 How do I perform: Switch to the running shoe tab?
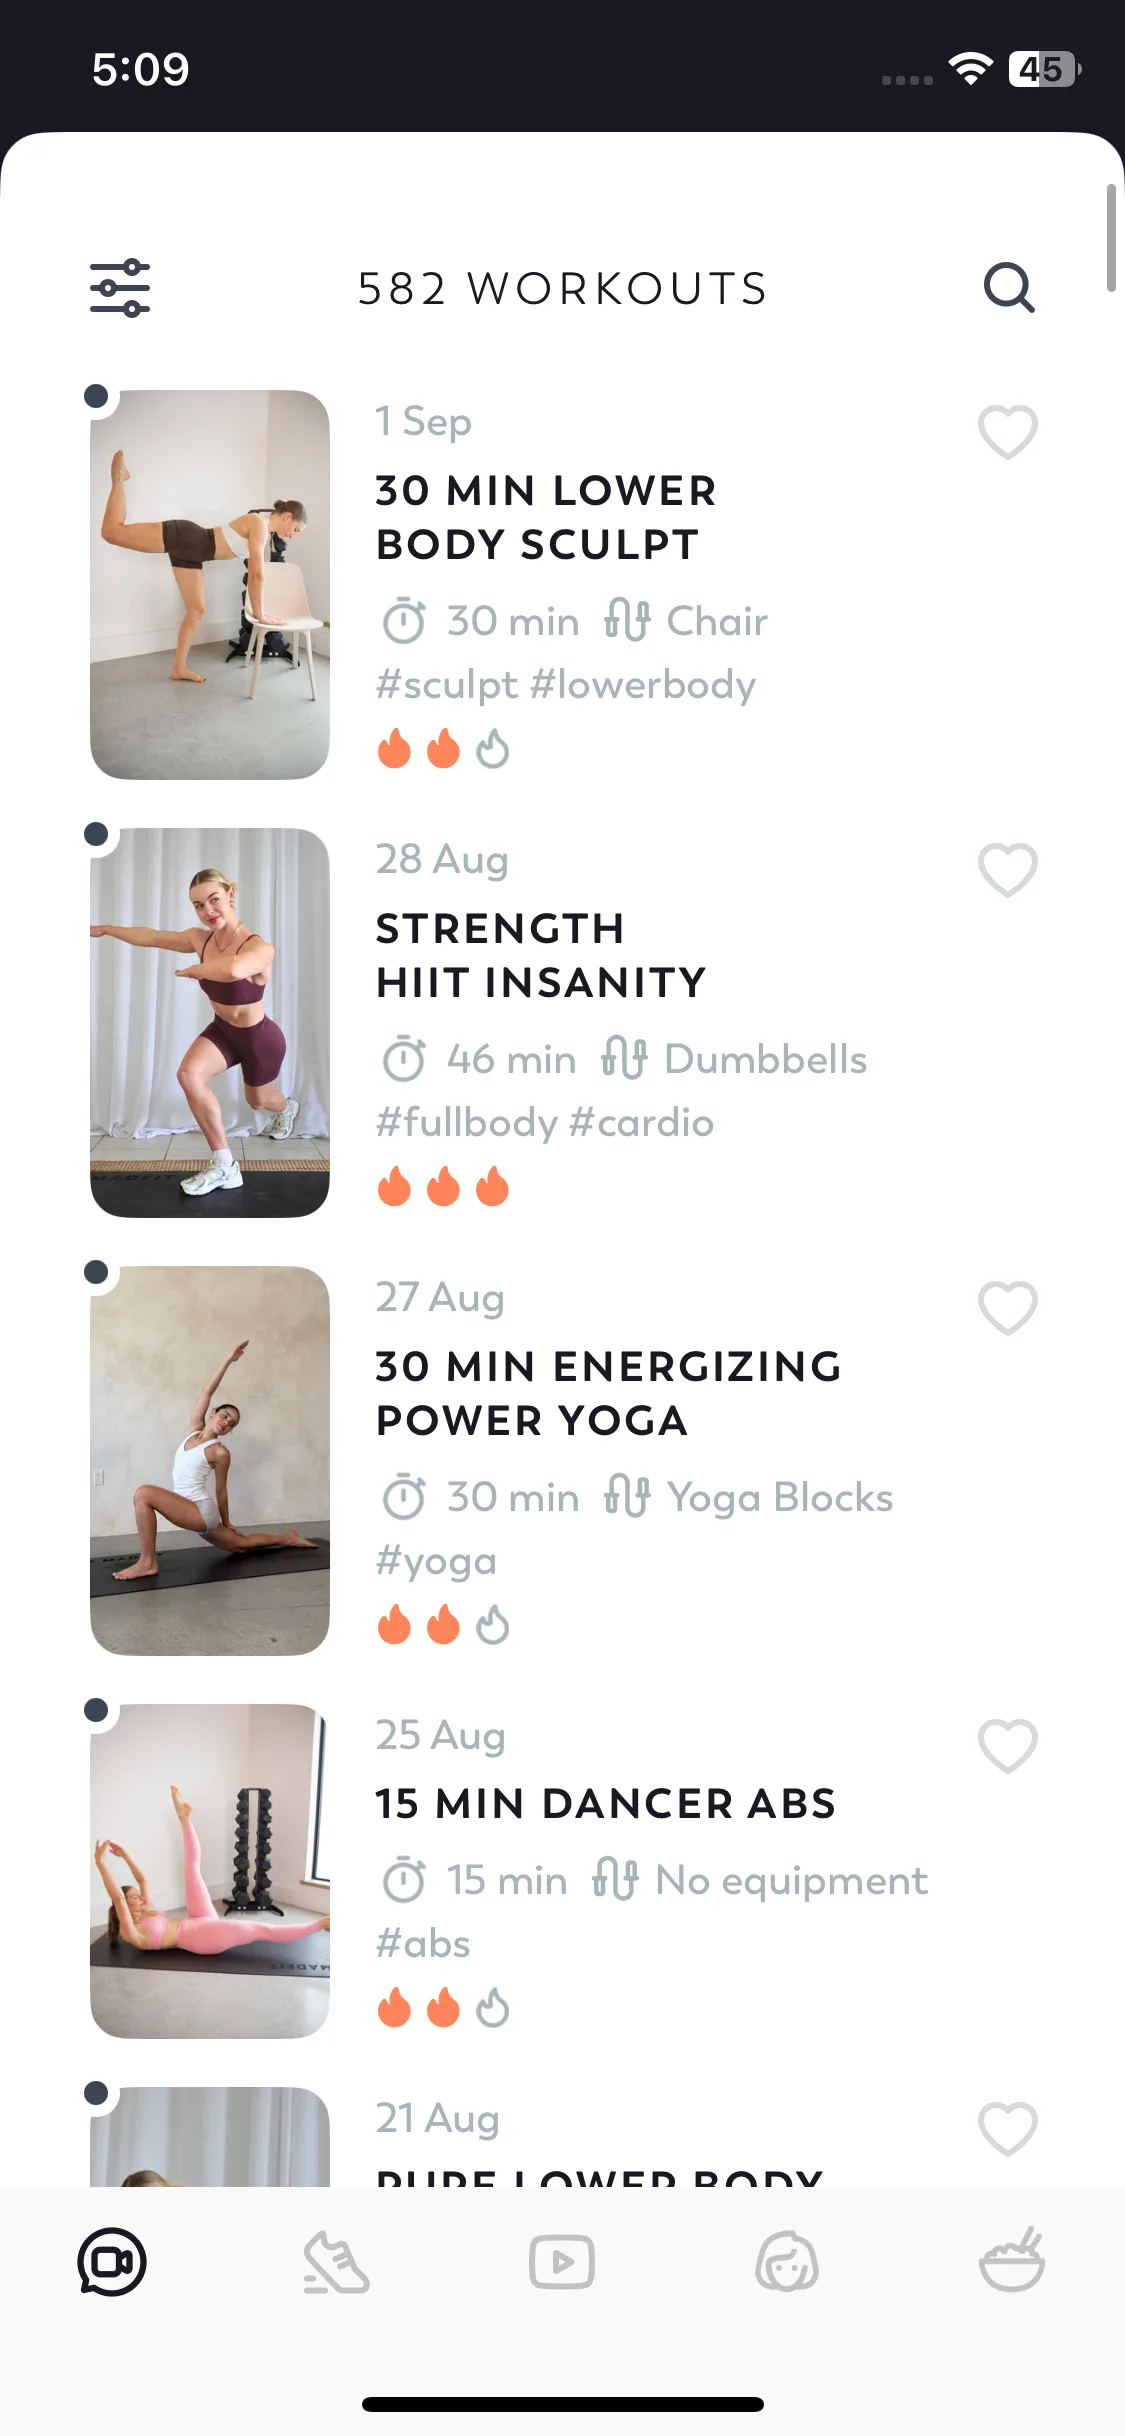337,2262
